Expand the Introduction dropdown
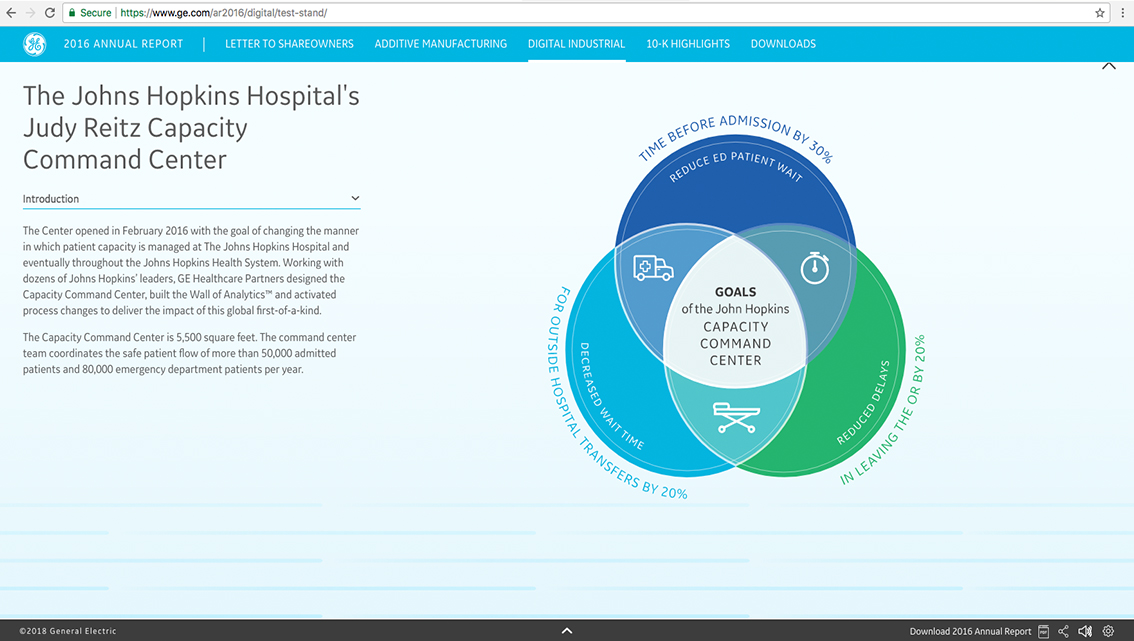 191,198
